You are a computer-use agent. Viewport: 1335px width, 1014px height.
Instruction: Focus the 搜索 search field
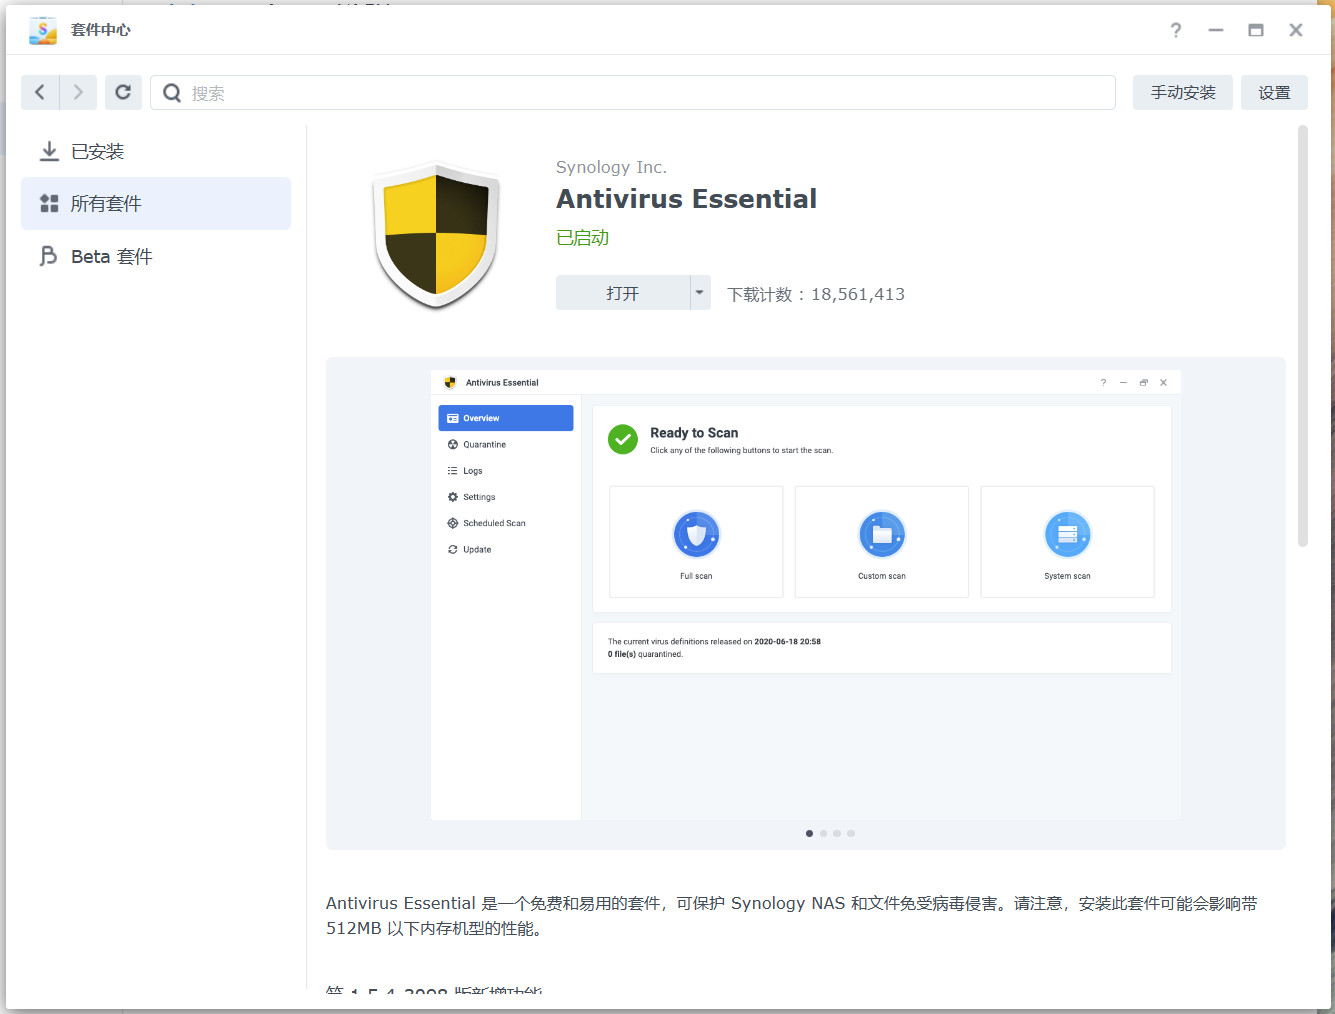(x=633, y=93)
